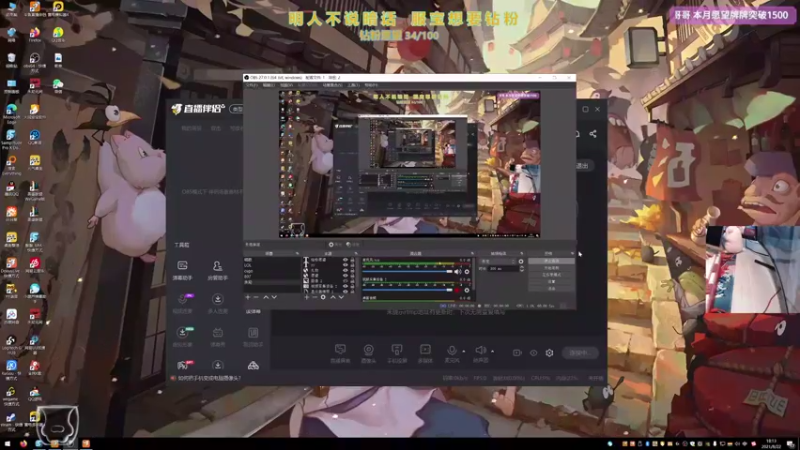
Task: Open 房管助手 tool in 直播伴侣
Action: (217, 270)
